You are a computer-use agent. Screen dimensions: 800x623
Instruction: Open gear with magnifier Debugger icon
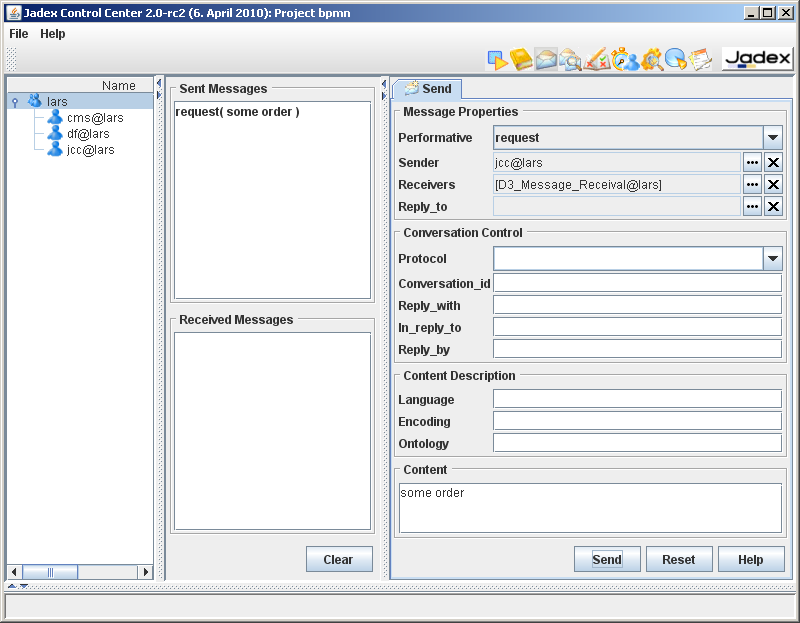click(x=652, y=60)
